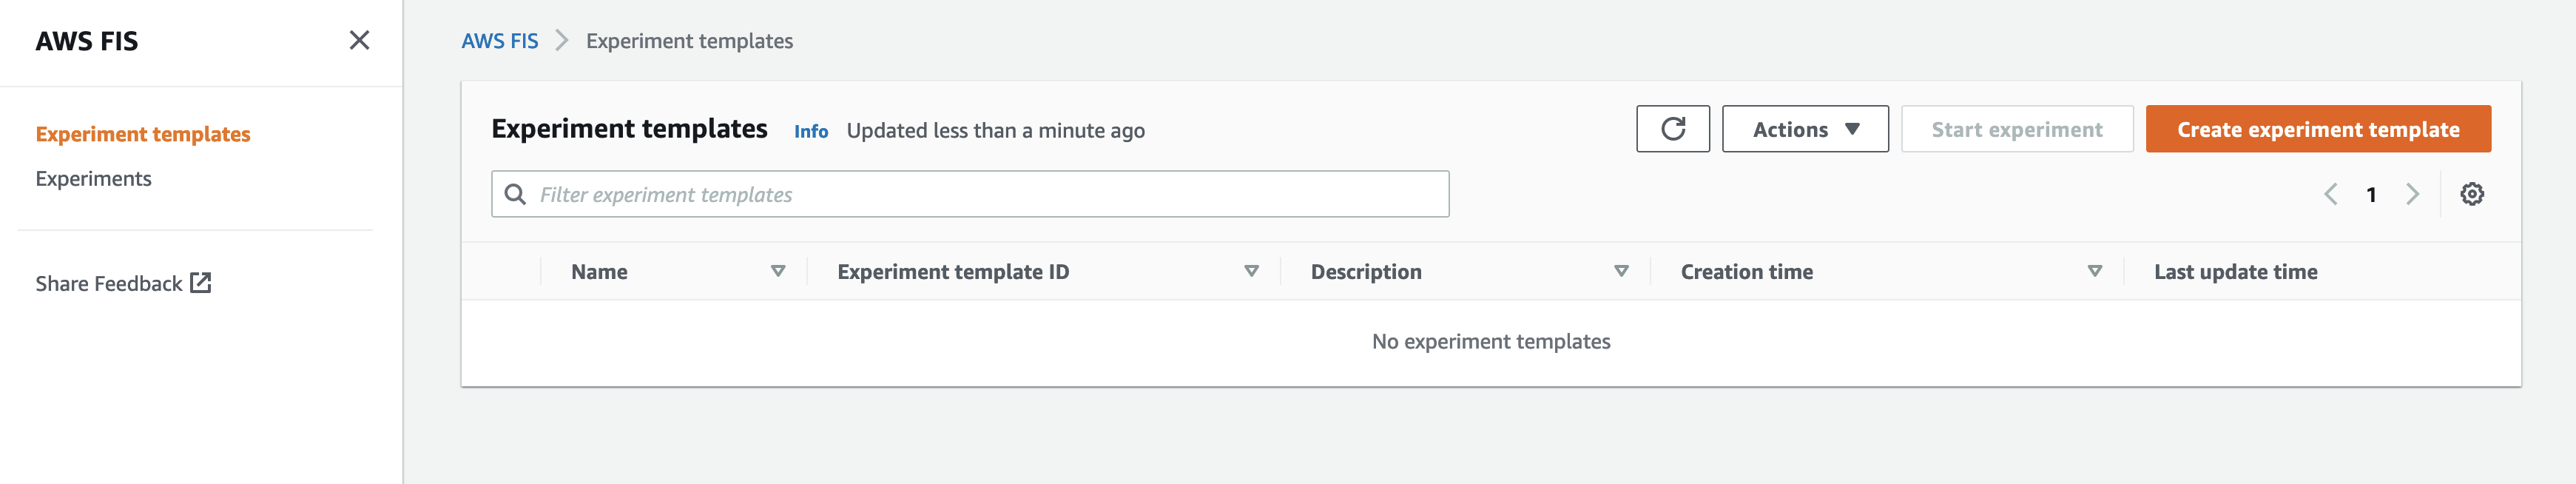
Task: Go to next page of templates
Action: pyautogui.click(x=2412, y=194)
